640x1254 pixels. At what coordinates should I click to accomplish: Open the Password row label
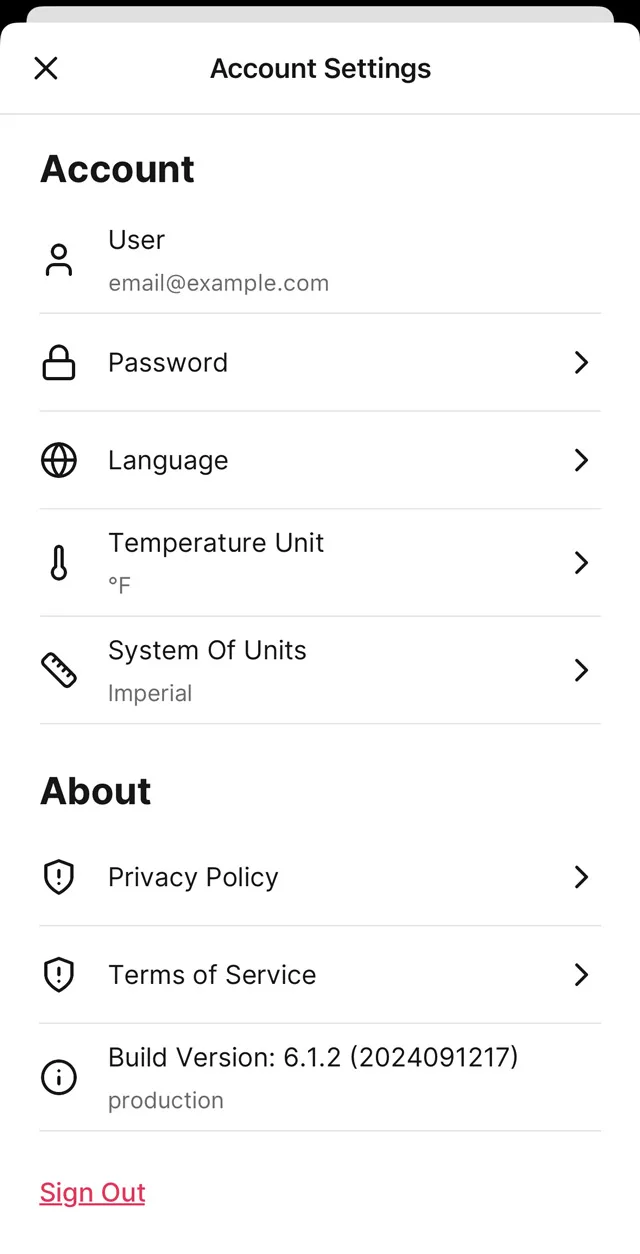168,362
